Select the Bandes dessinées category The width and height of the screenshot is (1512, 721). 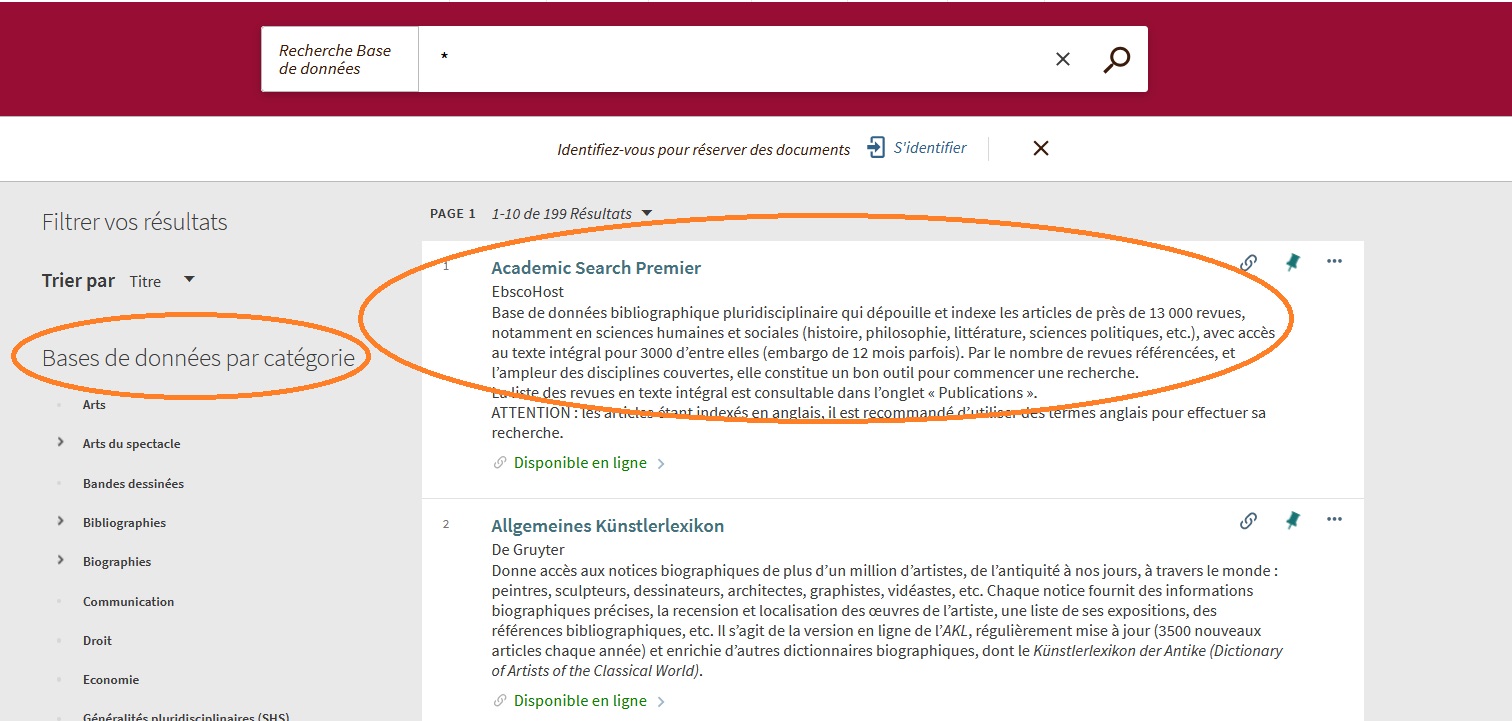click(x=133, y=483)
